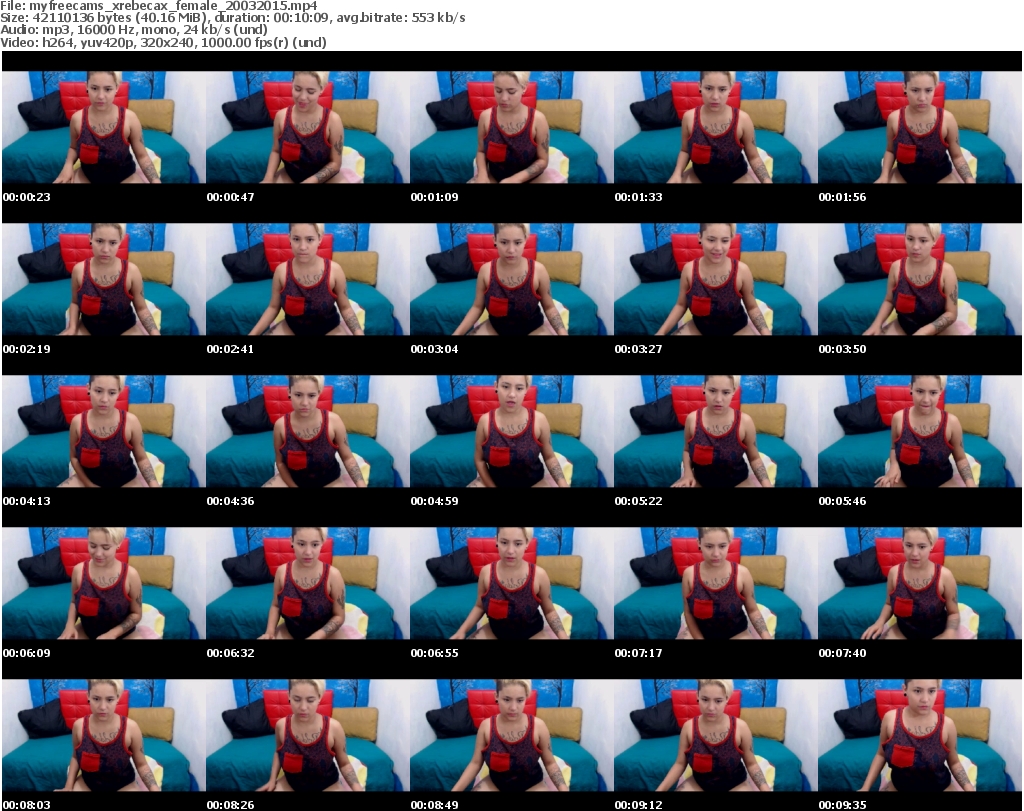The width and height of the screenshot is (1024, 811).
Task: Click the Size and duration header line
Action: (232, 18)
